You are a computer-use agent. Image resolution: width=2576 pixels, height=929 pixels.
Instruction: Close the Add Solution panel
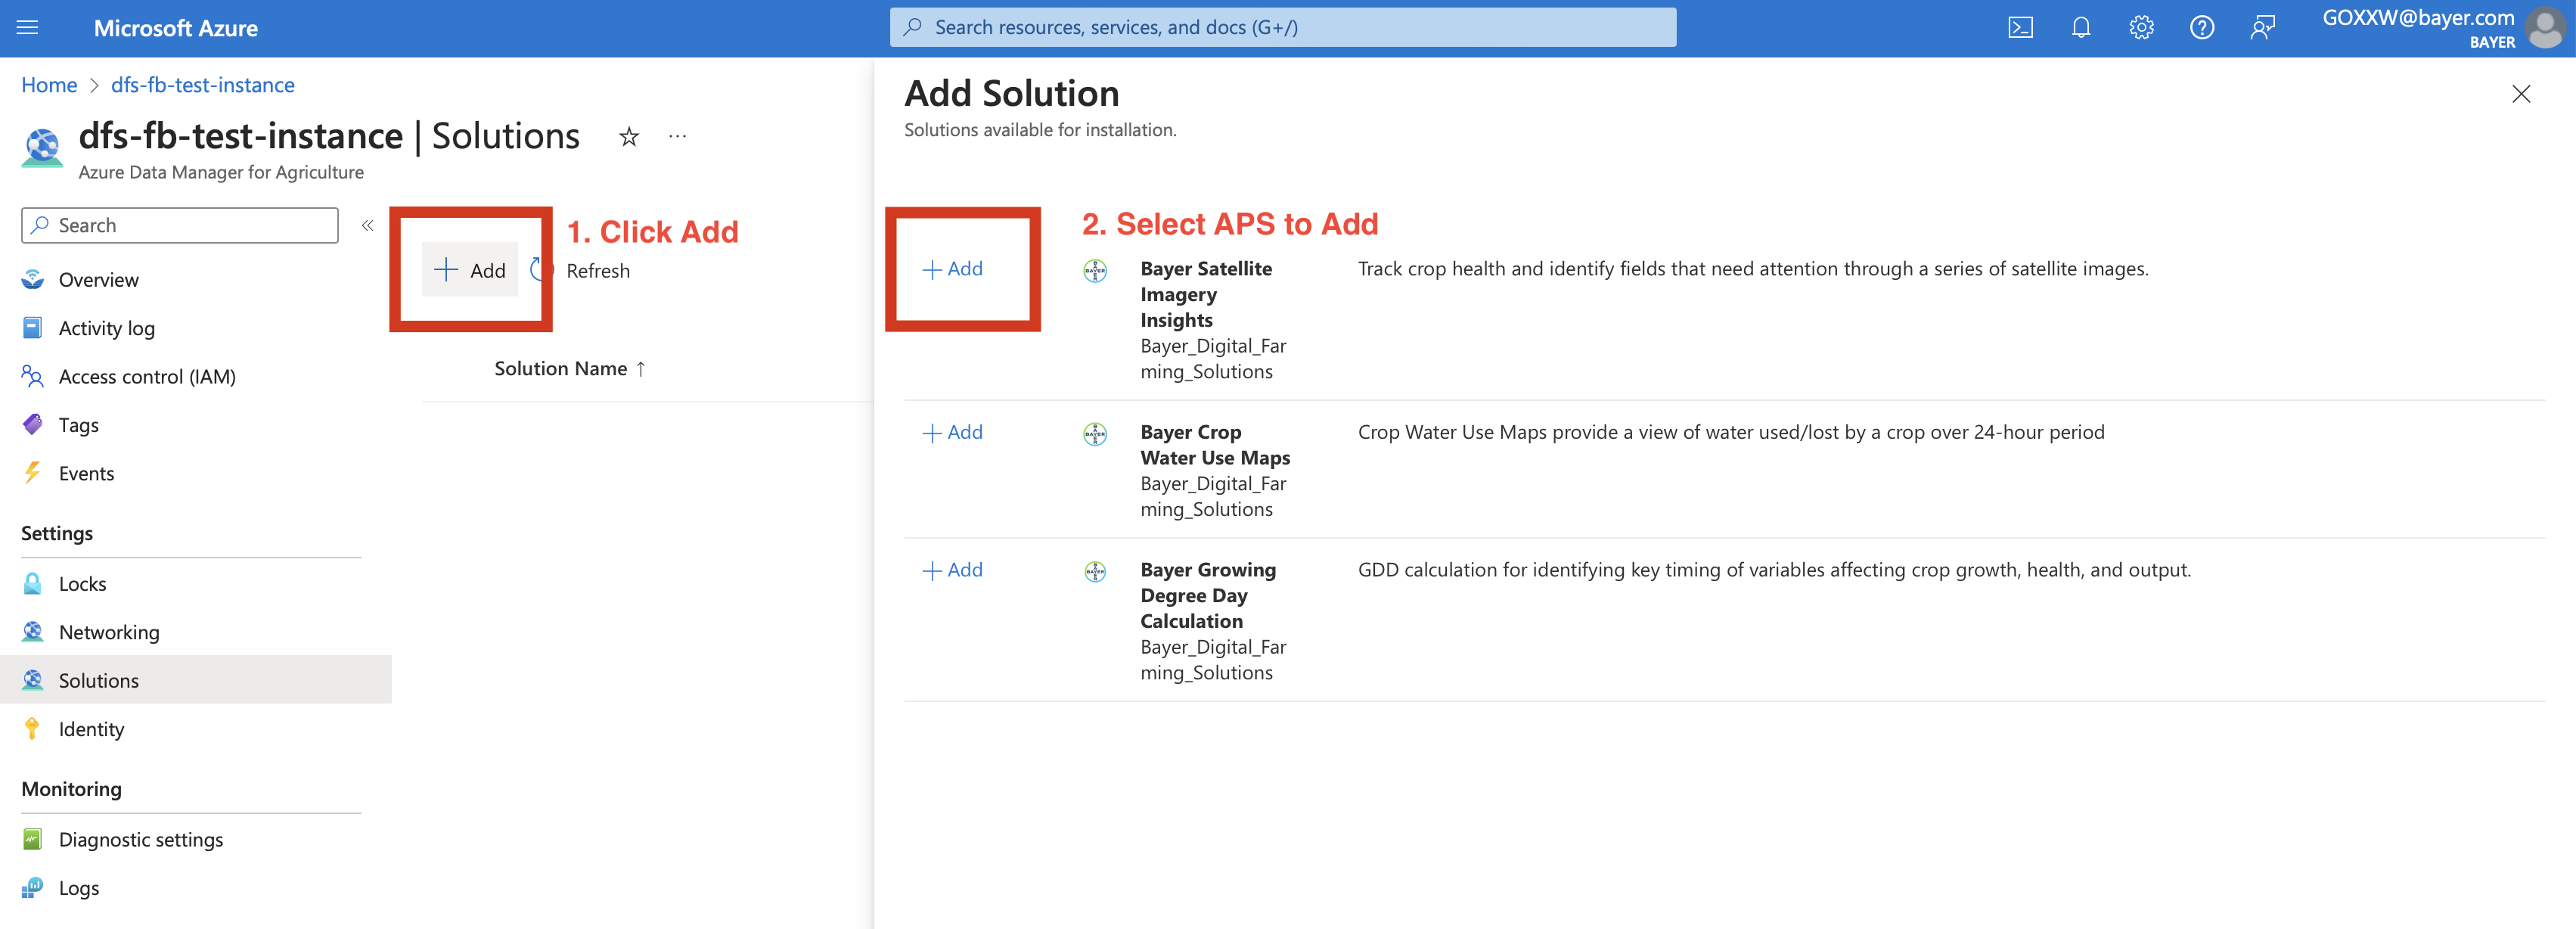point(2521,94)
